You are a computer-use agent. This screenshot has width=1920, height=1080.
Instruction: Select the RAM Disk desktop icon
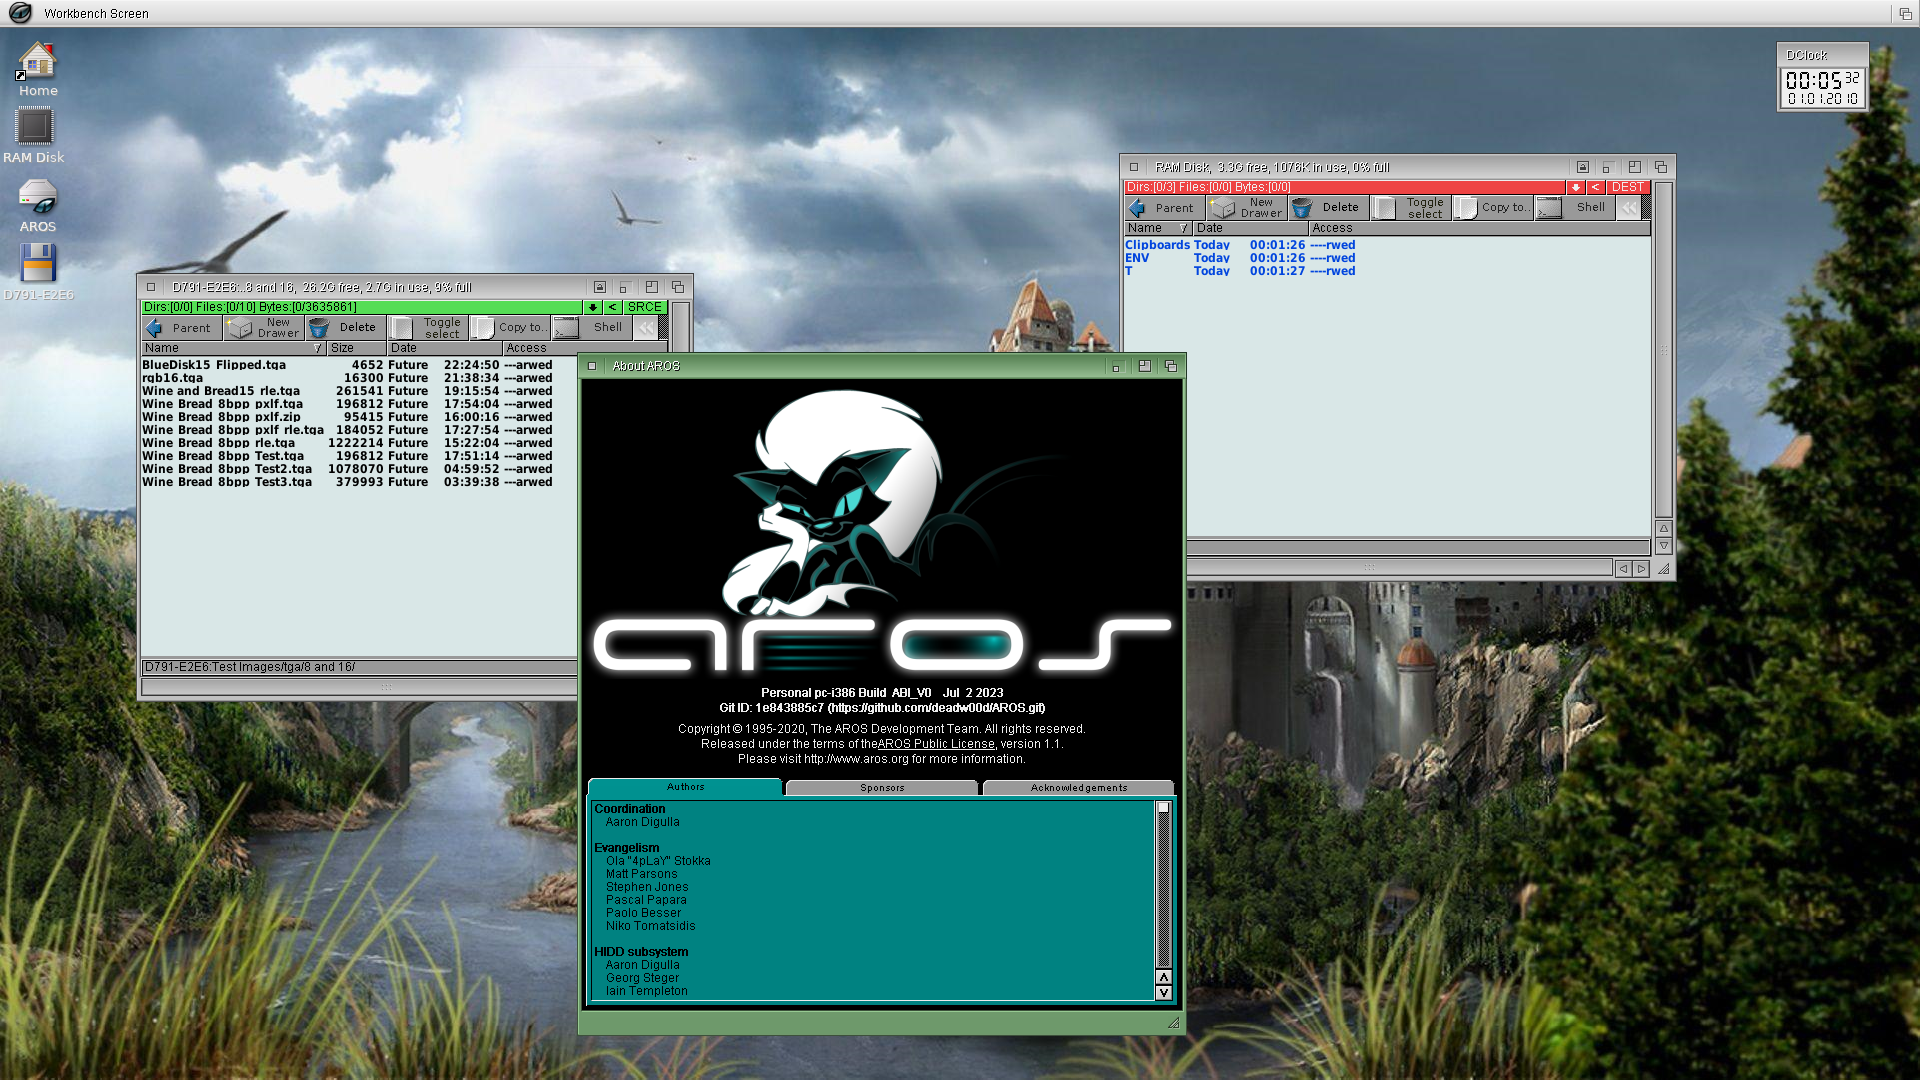(x=33, y=135)
